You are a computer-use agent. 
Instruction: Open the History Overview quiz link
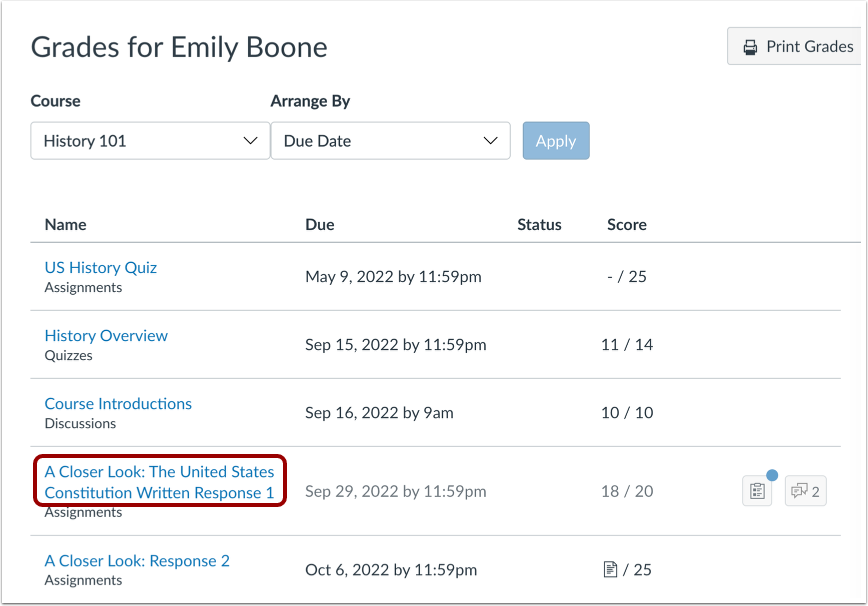pos(106,336)
